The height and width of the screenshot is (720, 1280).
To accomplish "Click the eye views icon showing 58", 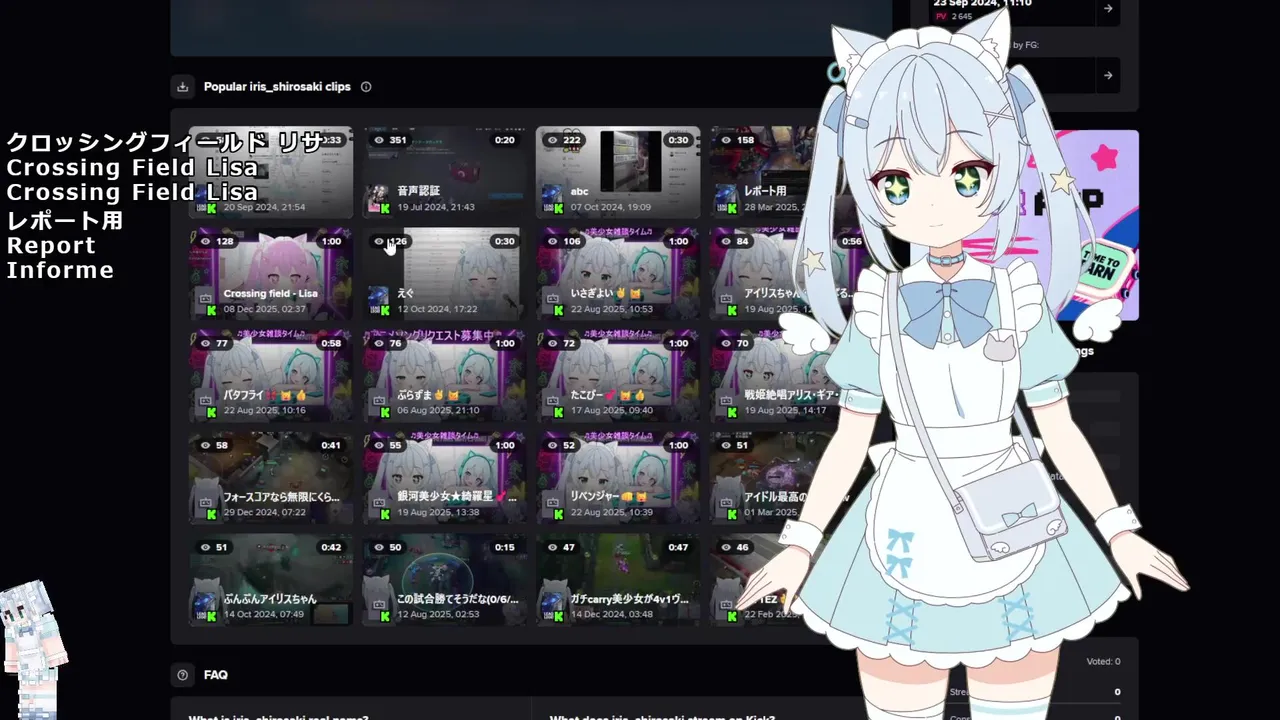I will coord(205,445).
